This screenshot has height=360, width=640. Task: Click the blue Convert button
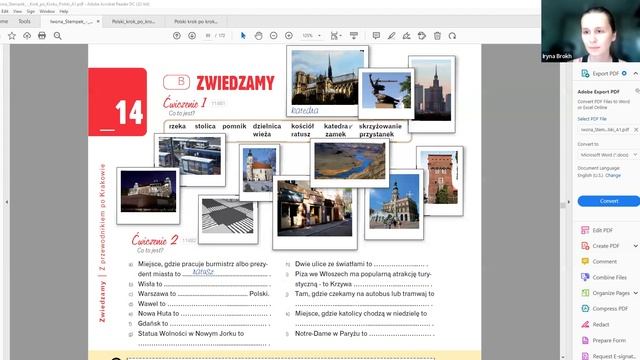609,201
